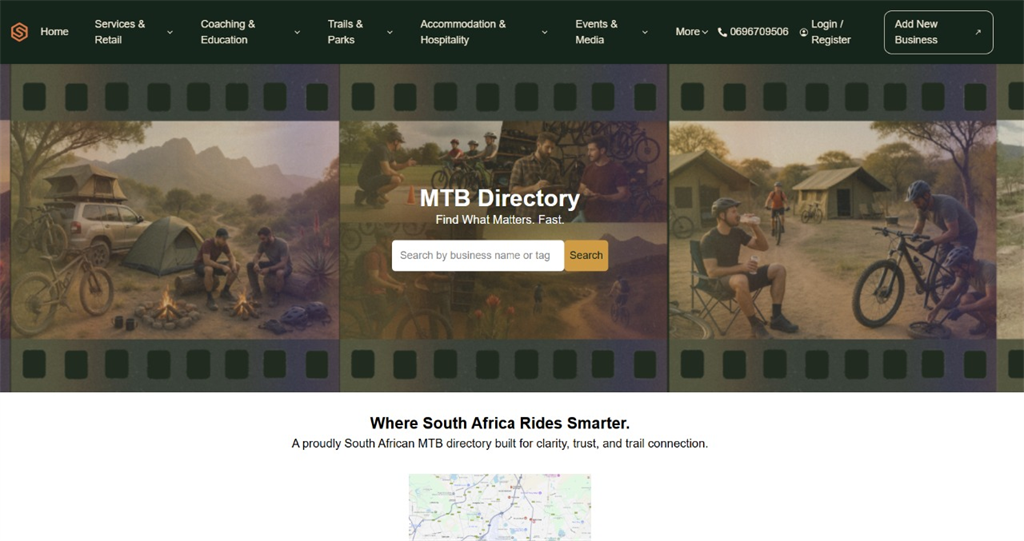Open the Trails & Parks dropdown arrow
1024x541 pixels.
point(389,32)
